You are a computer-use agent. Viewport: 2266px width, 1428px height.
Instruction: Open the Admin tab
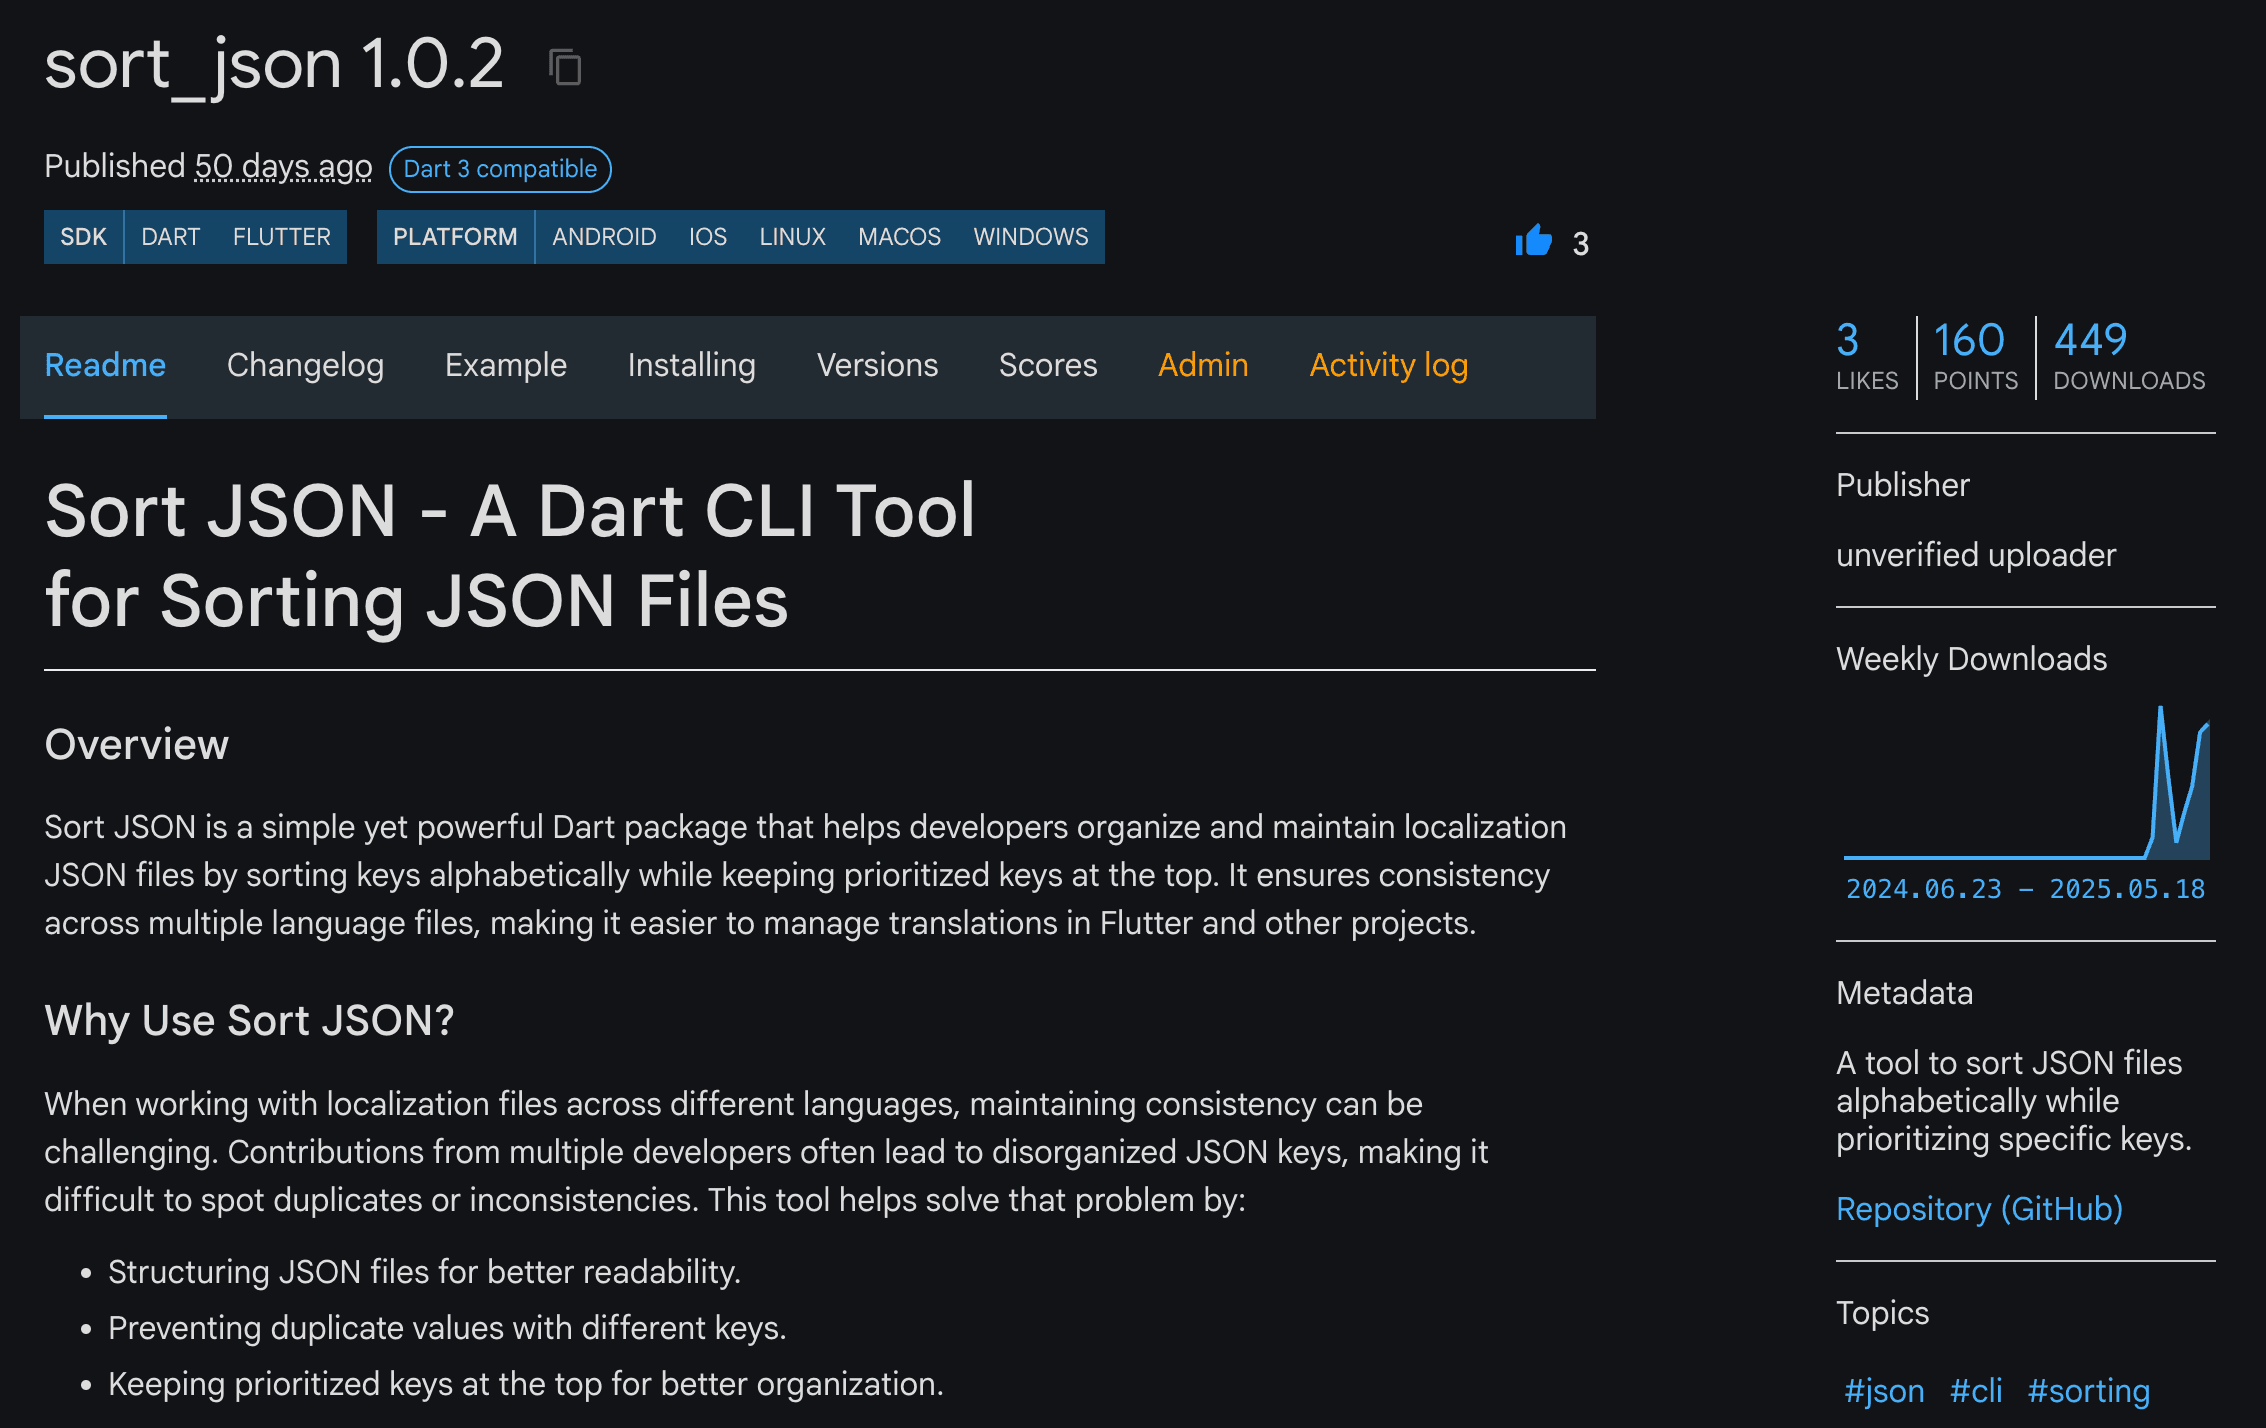pos(1203,366)
